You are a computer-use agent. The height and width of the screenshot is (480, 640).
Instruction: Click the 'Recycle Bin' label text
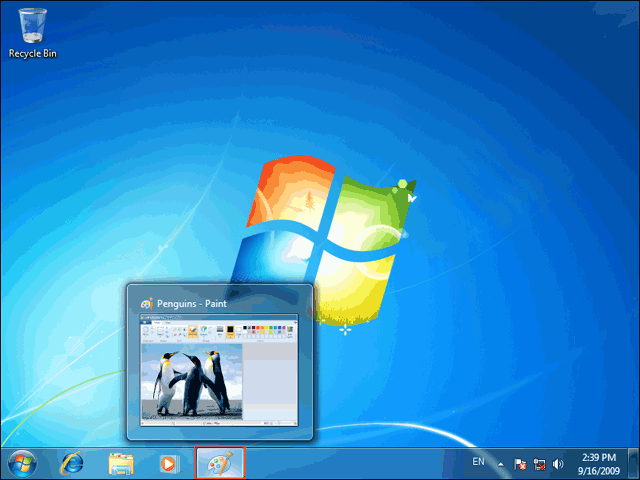pos(33,53)
